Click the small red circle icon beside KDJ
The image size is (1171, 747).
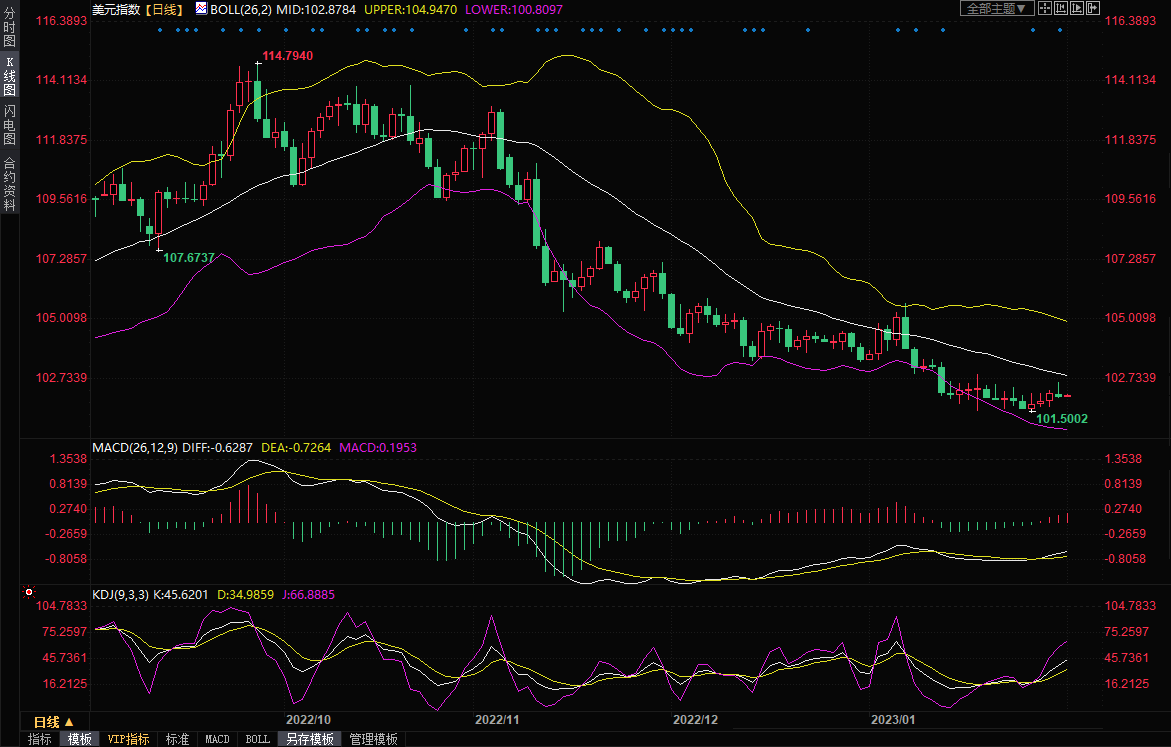pyautogui.click(x=29, y=594)
